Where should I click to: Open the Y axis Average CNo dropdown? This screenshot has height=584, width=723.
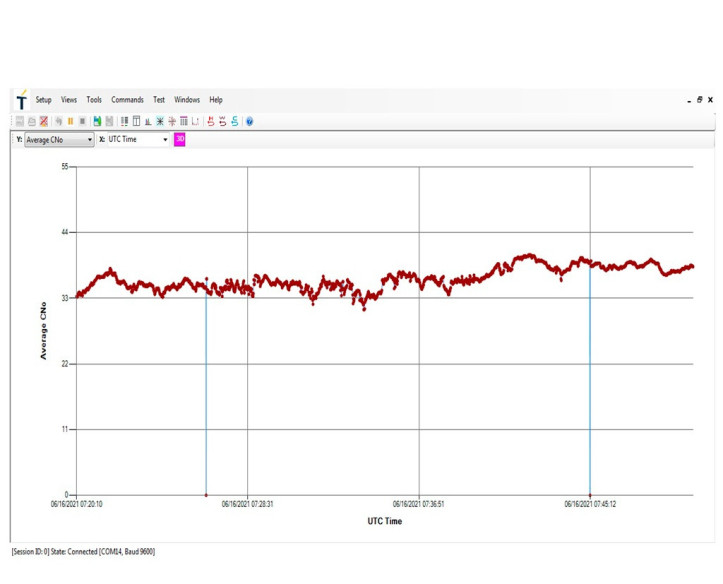tap(90, 140)
